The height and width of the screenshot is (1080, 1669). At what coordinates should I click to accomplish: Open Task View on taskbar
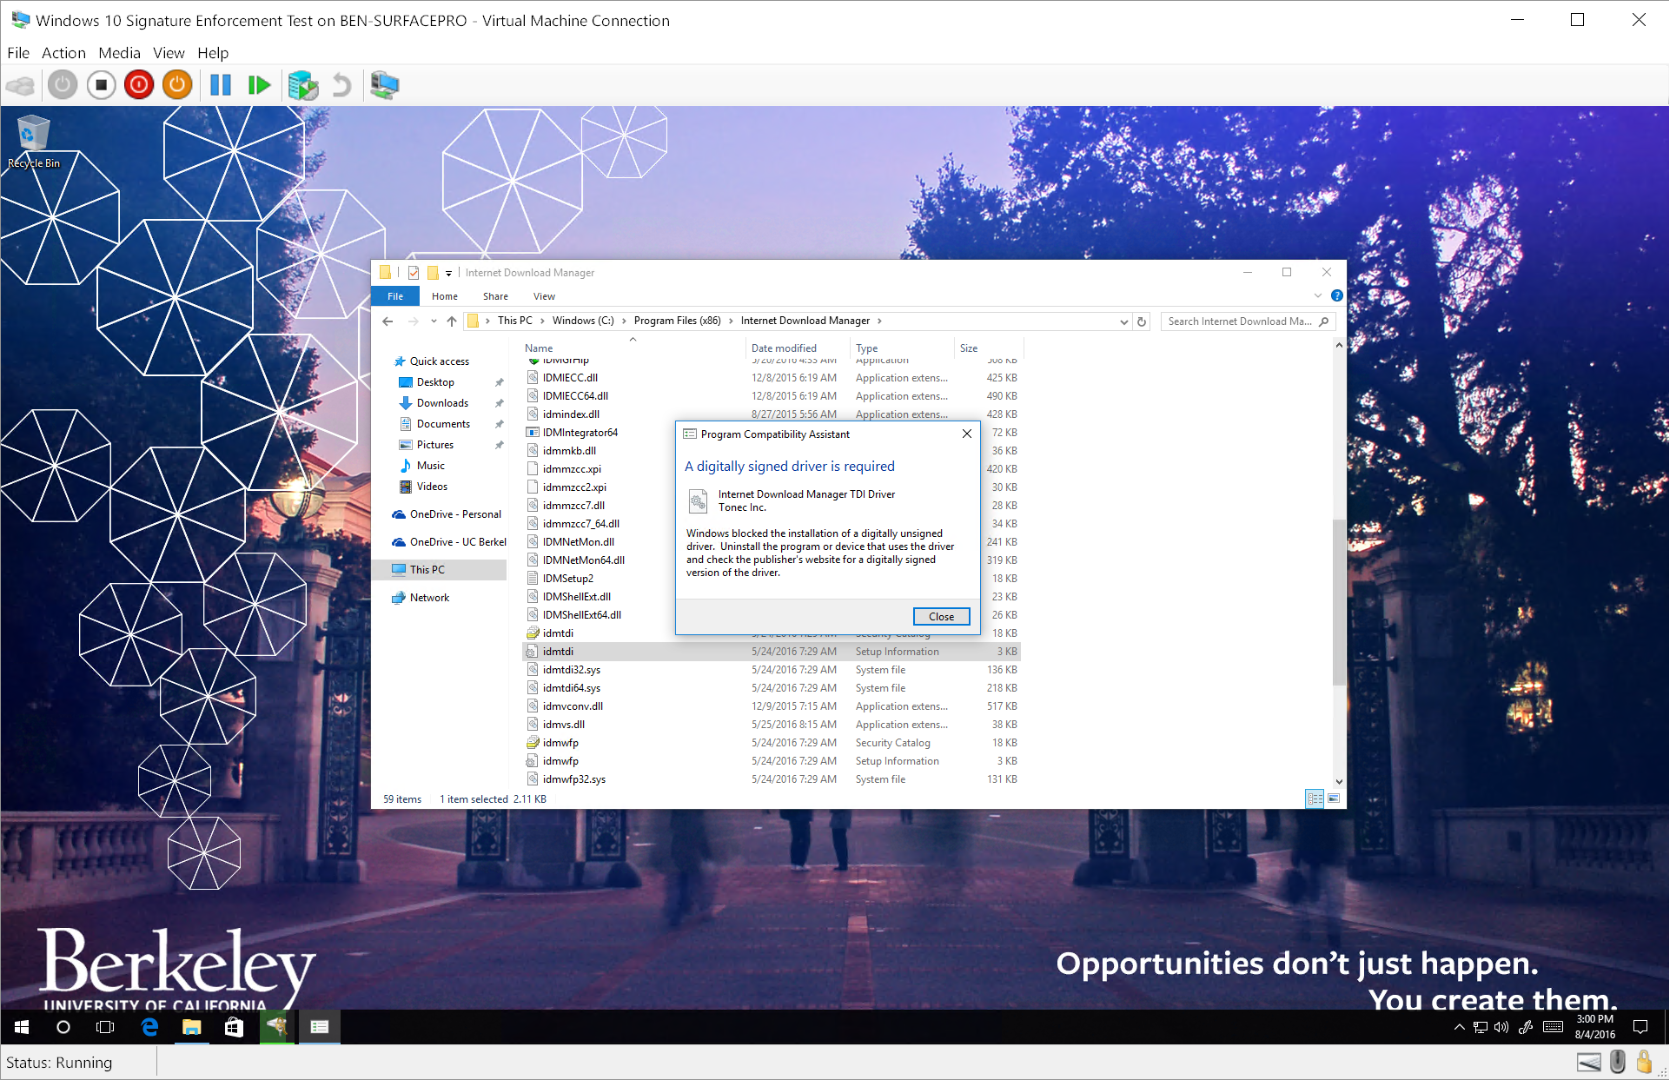(105, 1027)
